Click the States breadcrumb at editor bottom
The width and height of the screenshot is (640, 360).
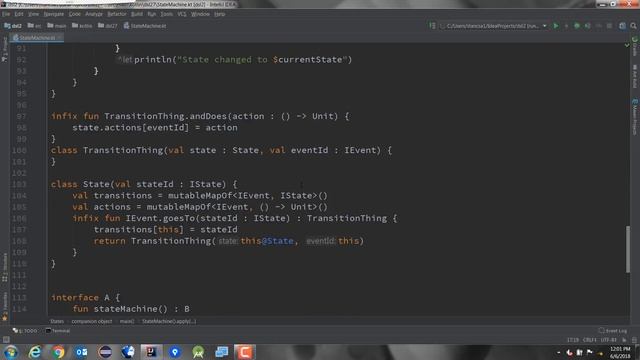pyautogui.click(x=57, y=321)
